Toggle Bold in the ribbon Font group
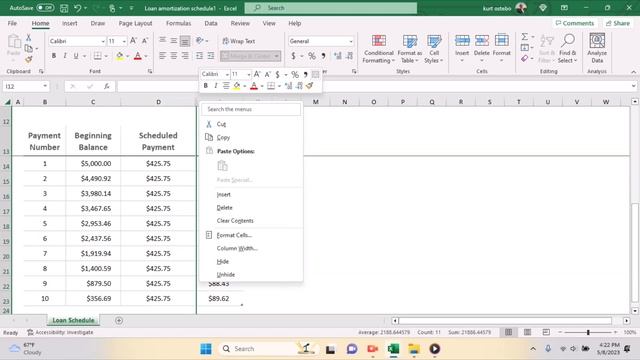 coord(53,56)
